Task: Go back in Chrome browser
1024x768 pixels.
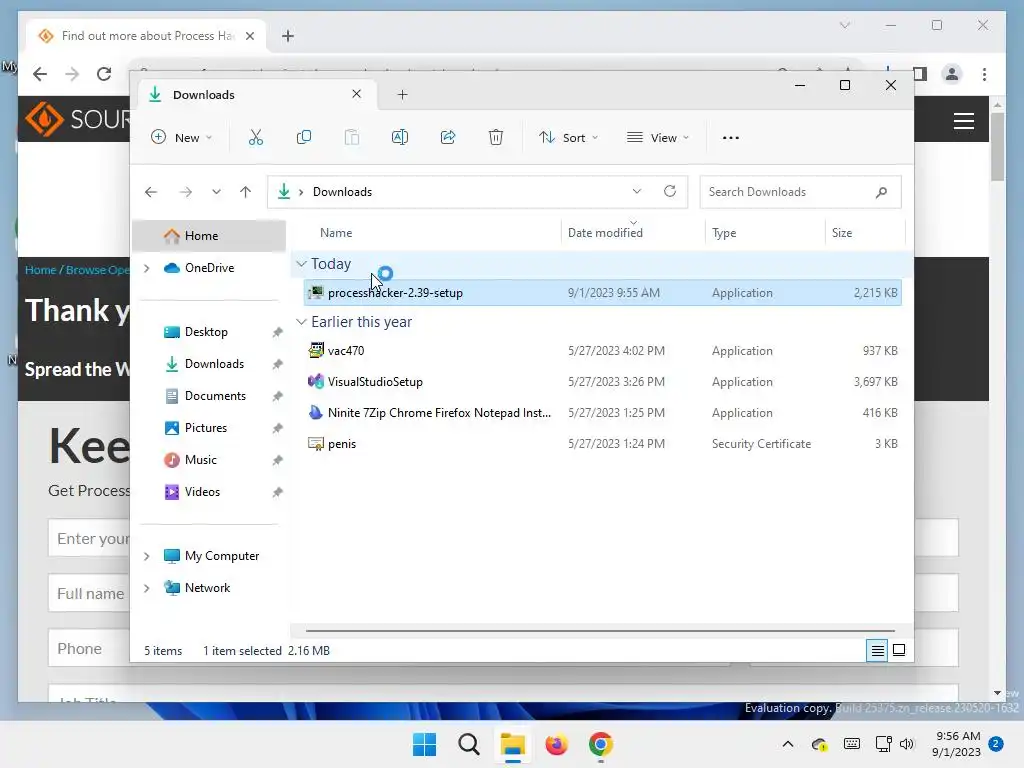Action: pos(40,74)
